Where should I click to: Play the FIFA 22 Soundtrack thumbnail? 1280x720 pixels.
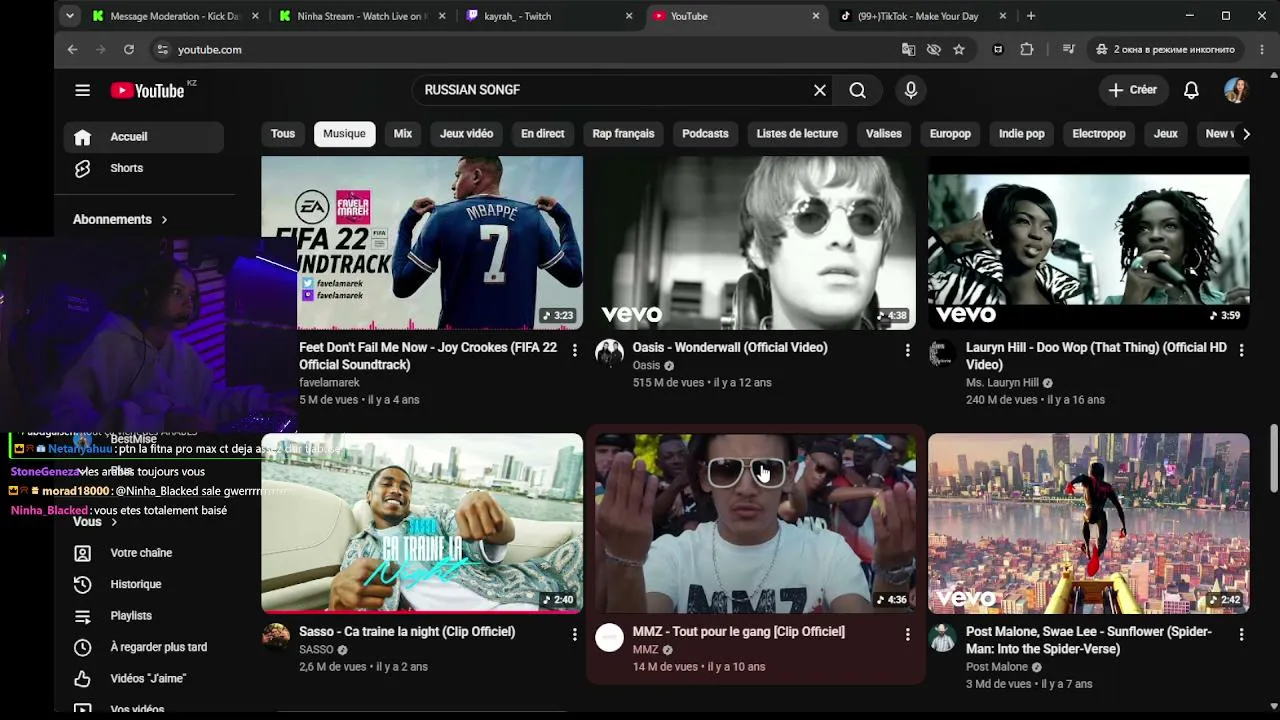pyautogui.click(x=422, y=243)
